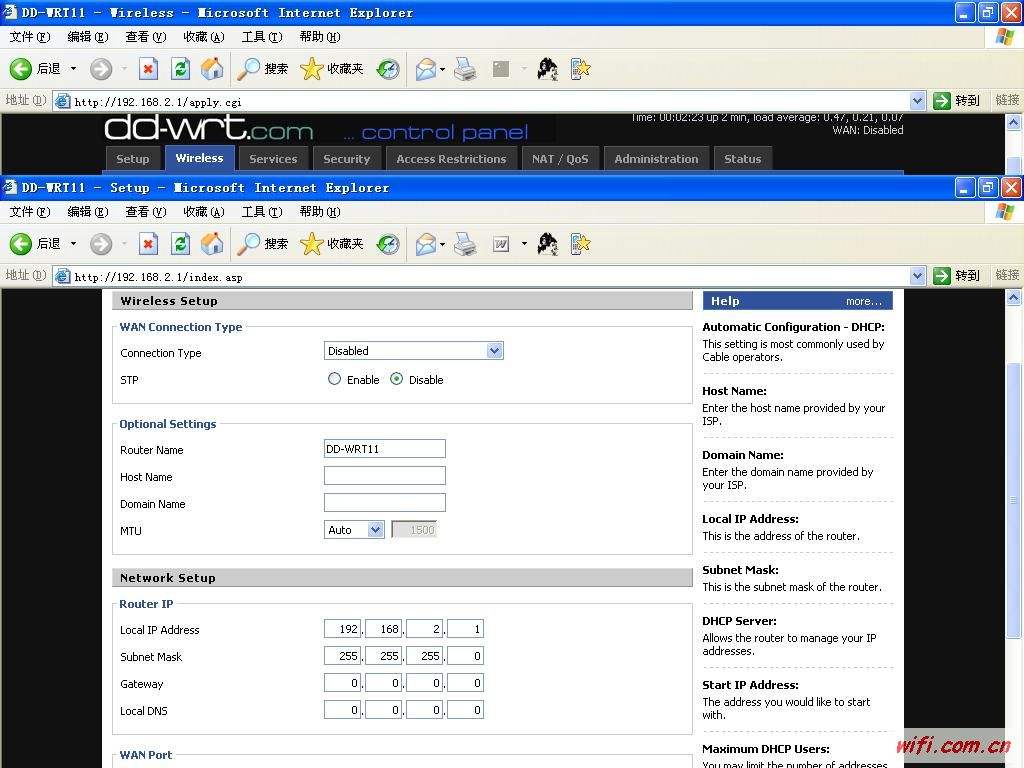Viewport: 1024px width, 768px height.
Task: Click the Local DNS last octet field
Action: 466,710
